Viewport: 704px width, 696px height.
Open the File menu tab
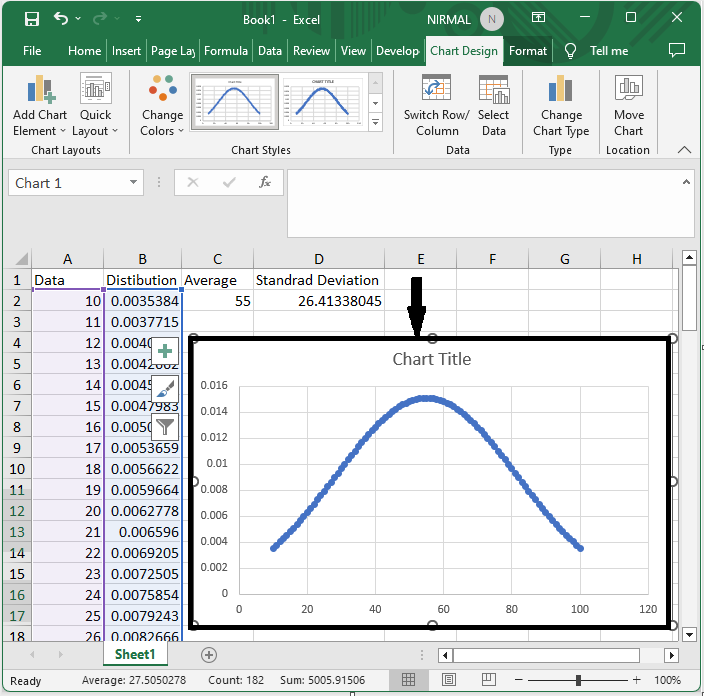click(32, 51)
